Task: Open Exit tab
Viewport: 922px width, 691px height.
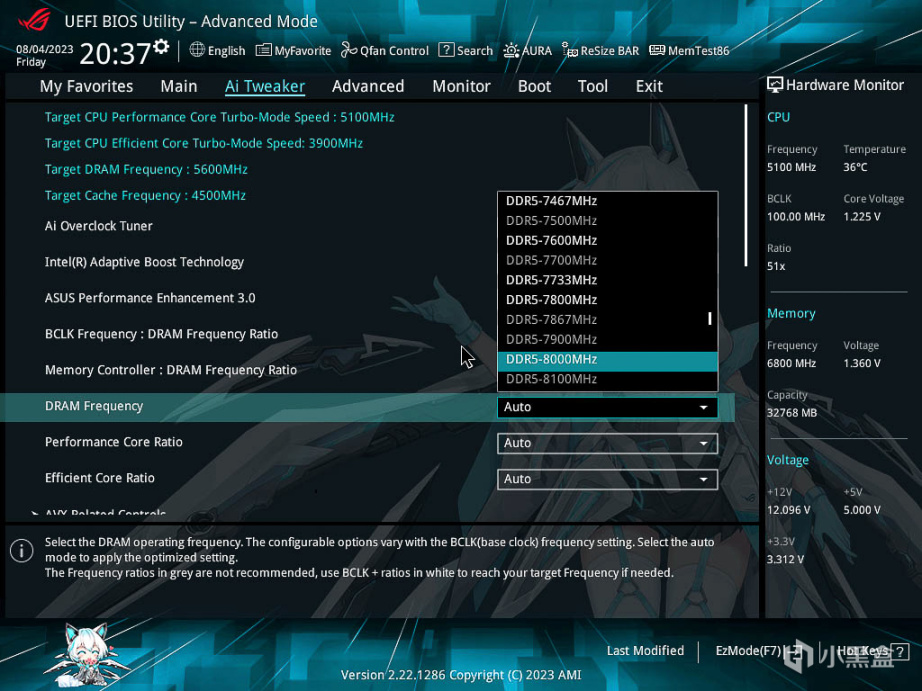Action: (x=649, y=86)
